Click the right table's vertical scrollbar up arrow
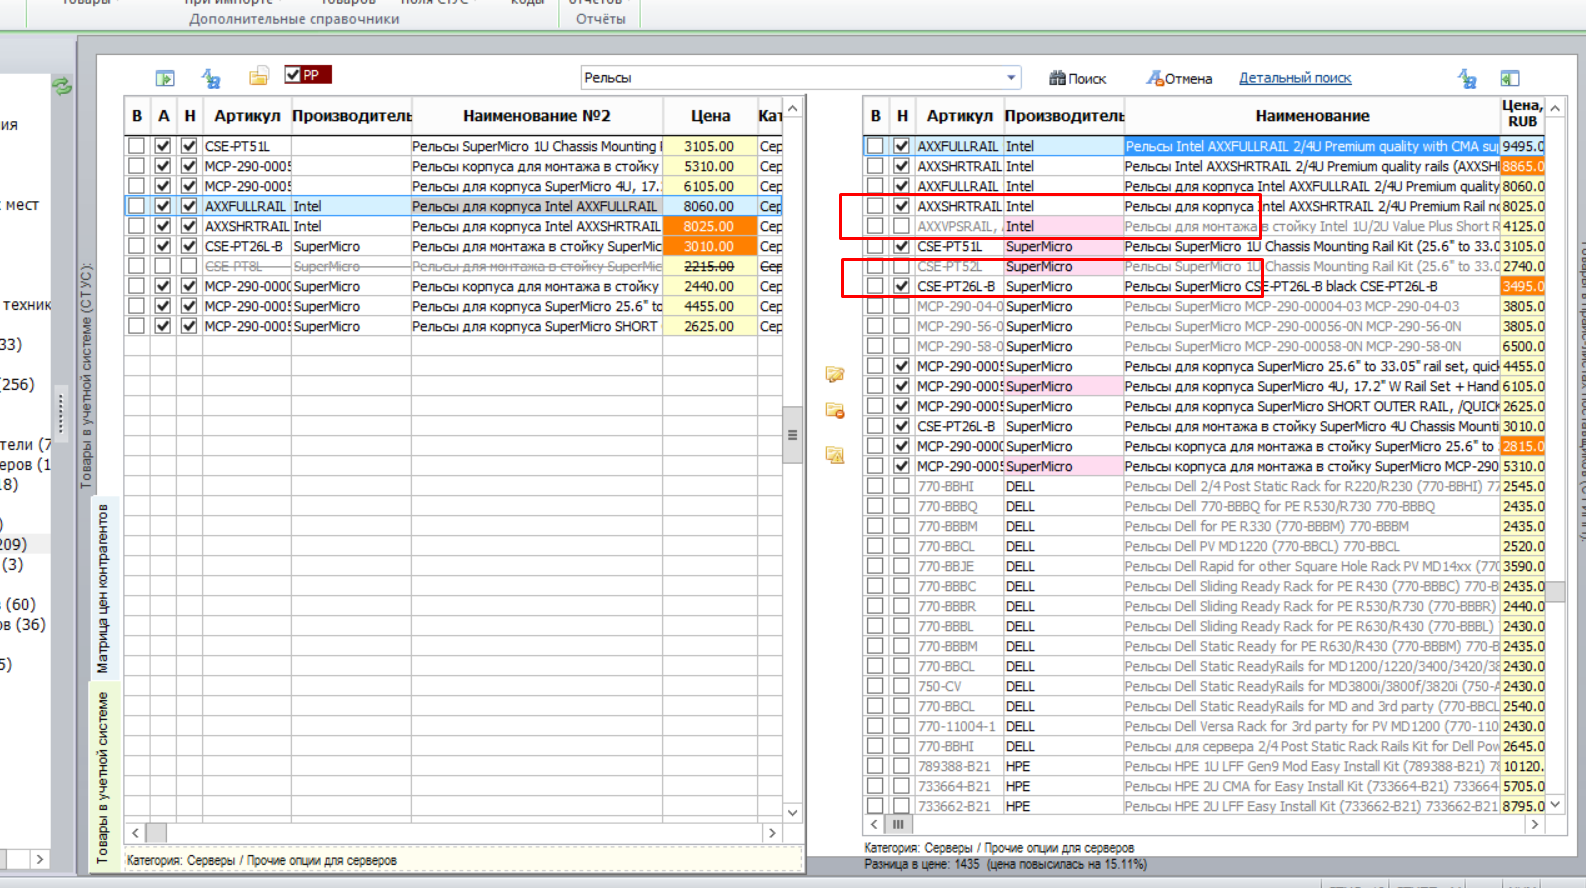Screen dimensions: 1586x888 (1556, 108)
